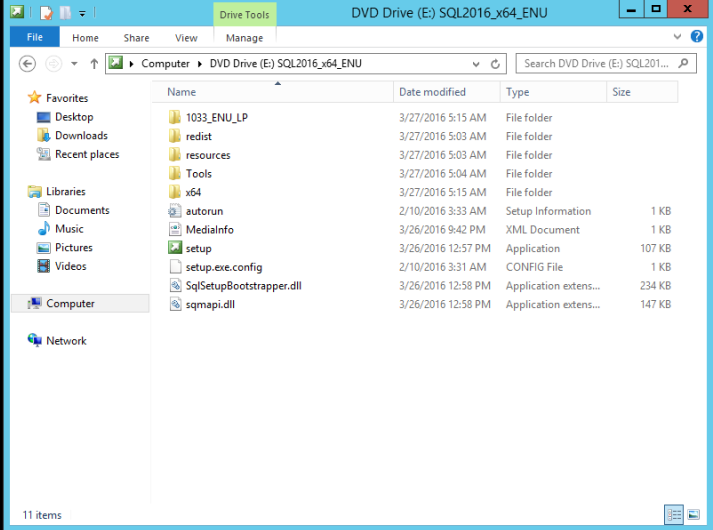713x530 pixels.
Task: Click the Network icon in sidebar
Action: click(x=35, y=340)
